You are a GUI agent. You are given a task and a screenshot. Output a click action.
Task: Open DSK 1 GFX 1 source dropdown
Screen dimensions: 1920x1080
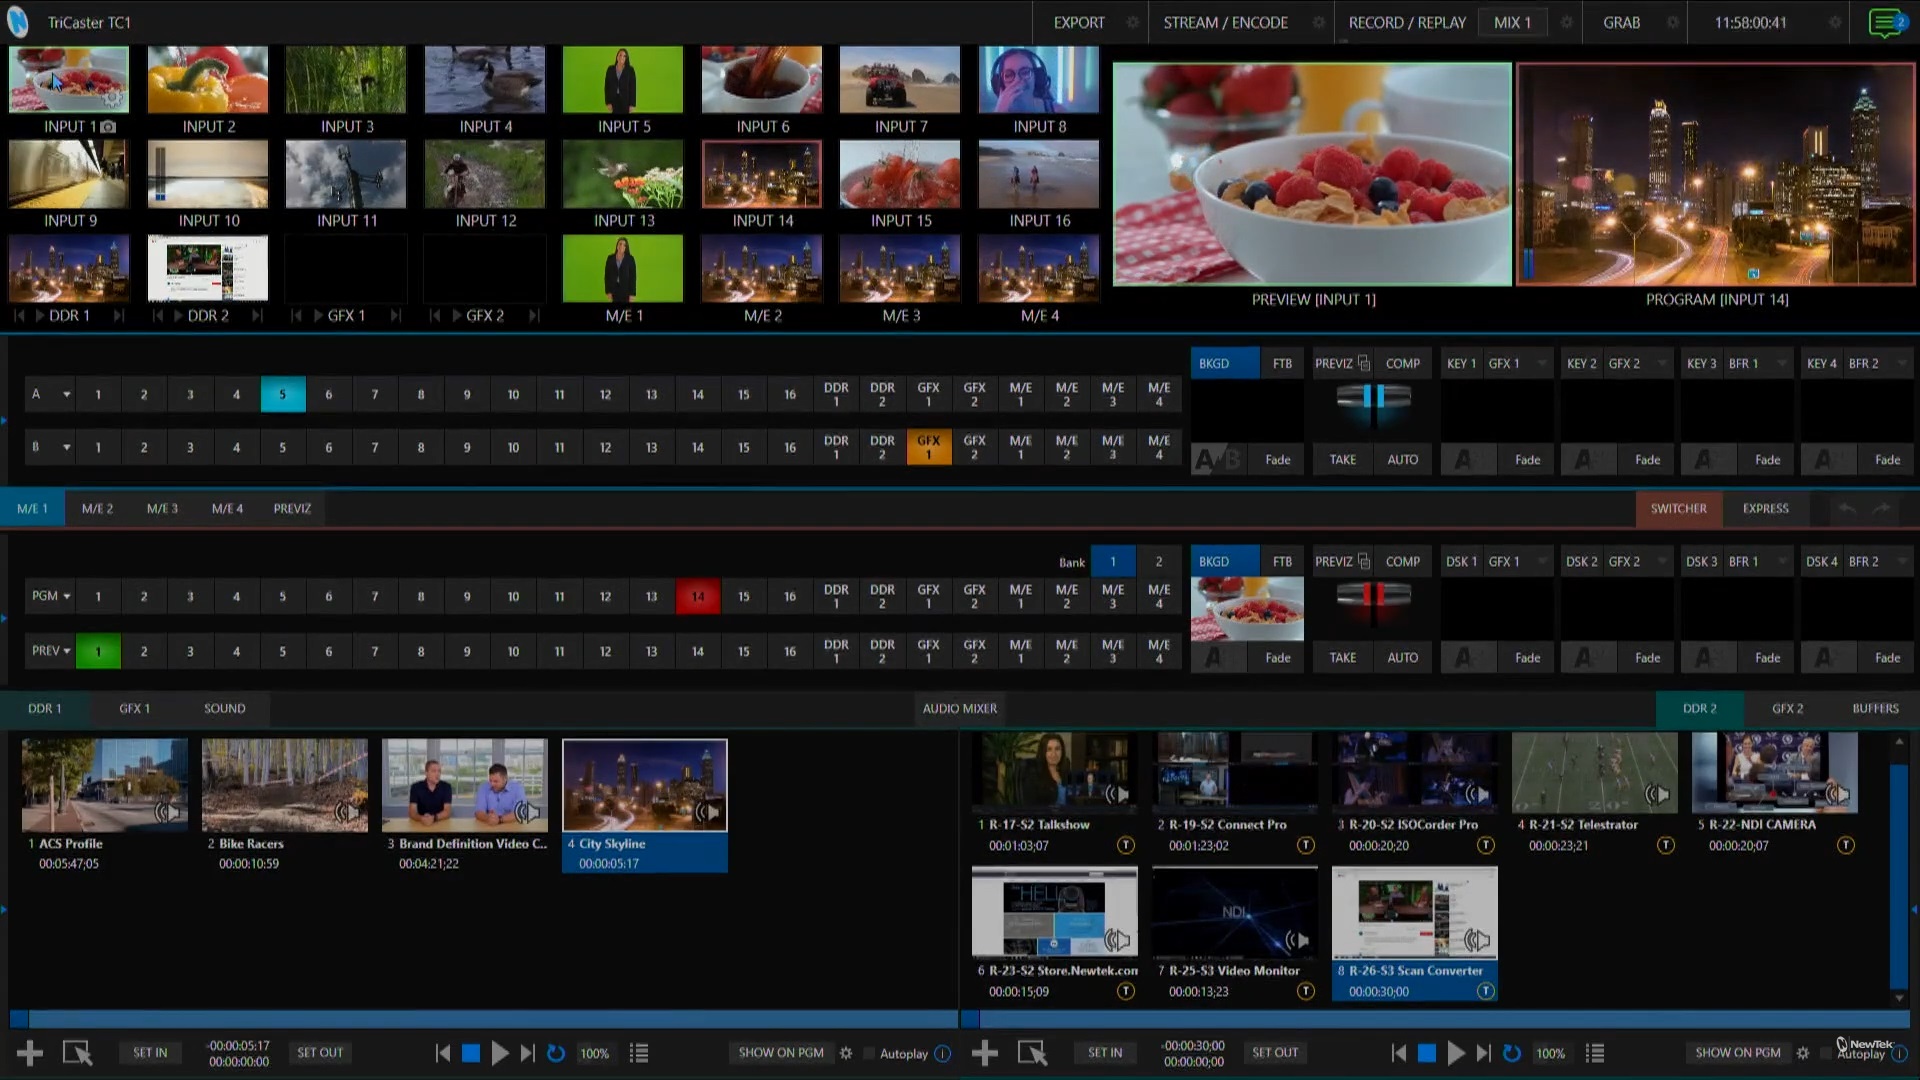[1542, 562]
